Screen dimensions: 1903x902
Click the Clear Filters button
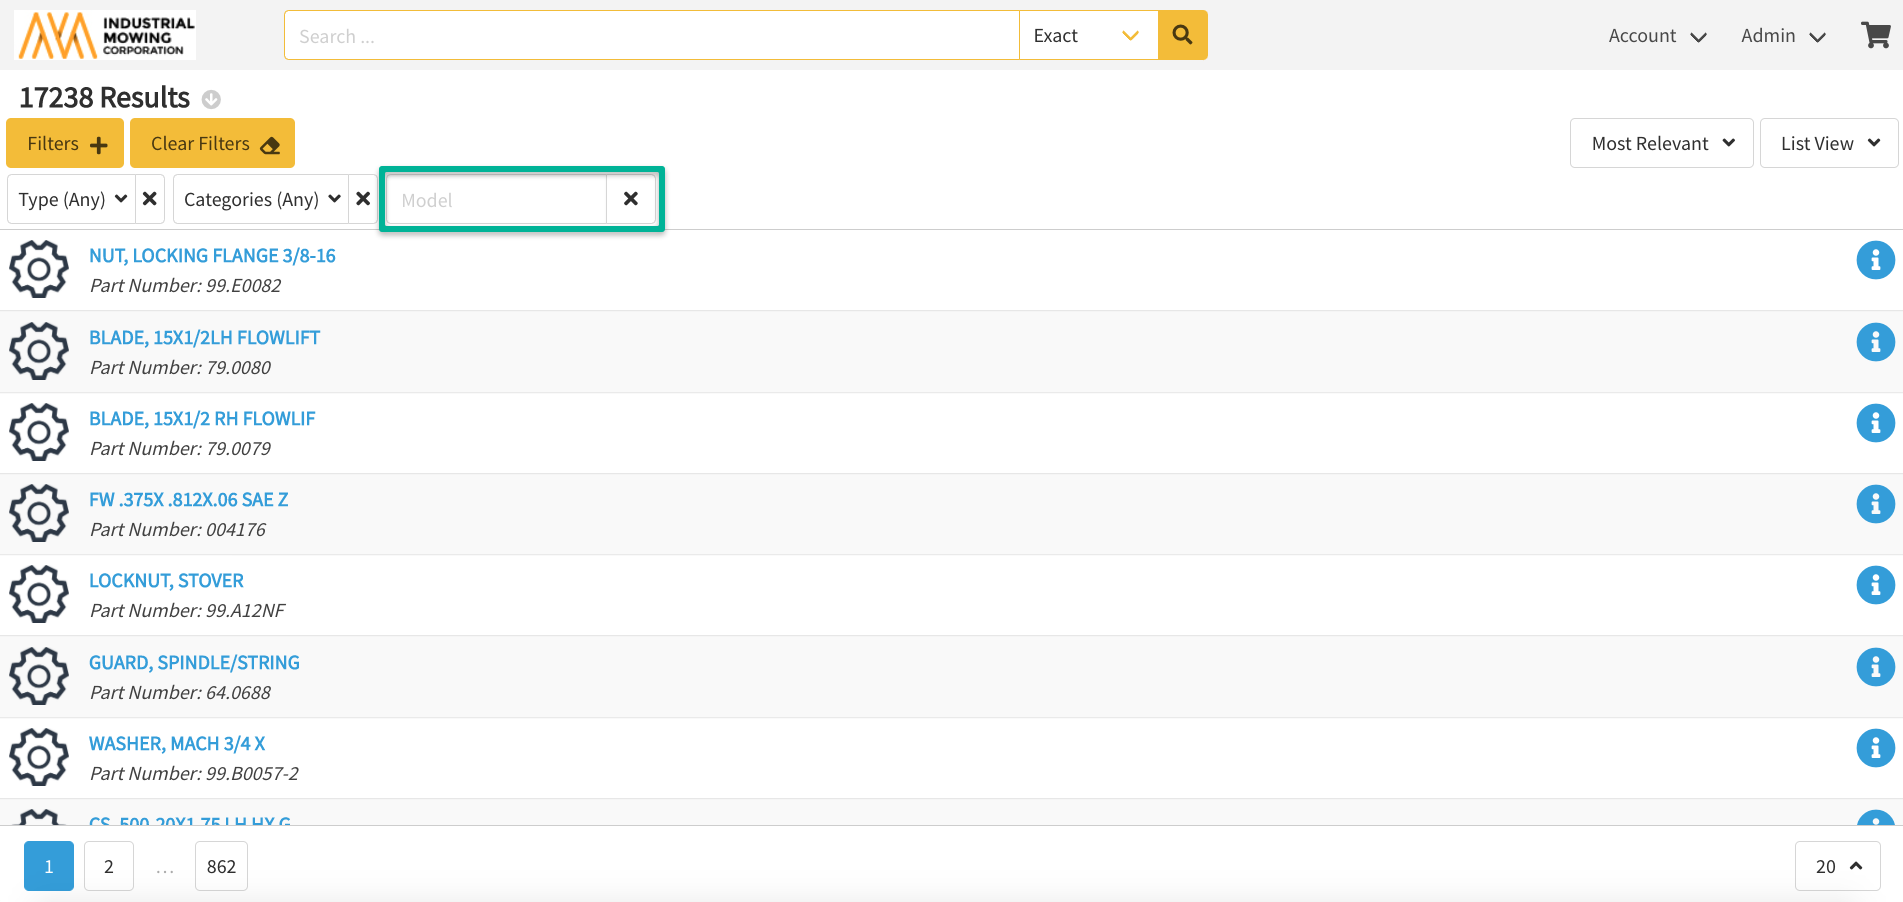pos(212,143)
